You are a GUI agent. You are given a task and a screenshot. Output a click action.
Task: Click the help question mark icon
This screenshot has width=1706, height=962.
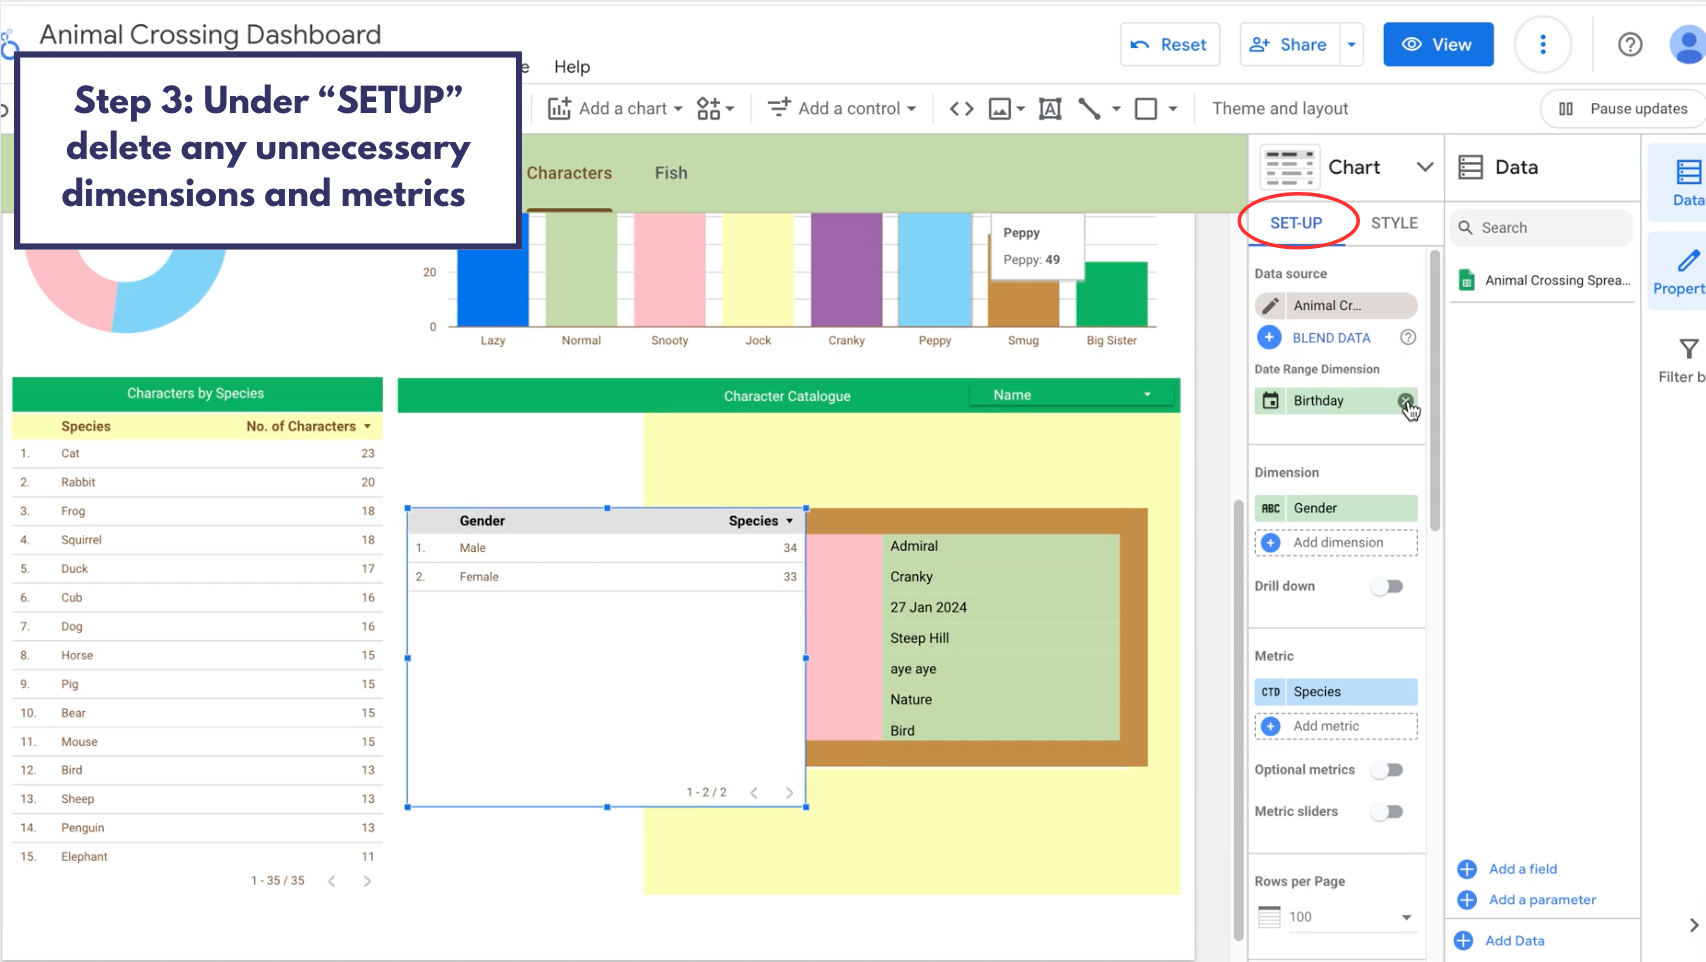click(x=1630, y=45)
